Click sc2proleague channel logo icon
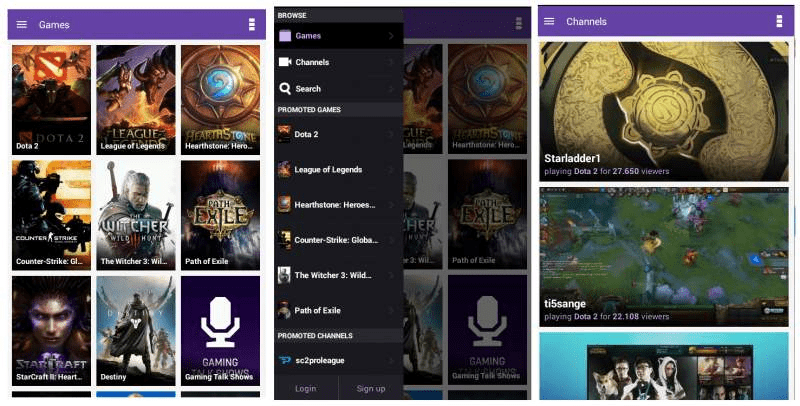This screenshot has height=406, width=800. (285, 361)
